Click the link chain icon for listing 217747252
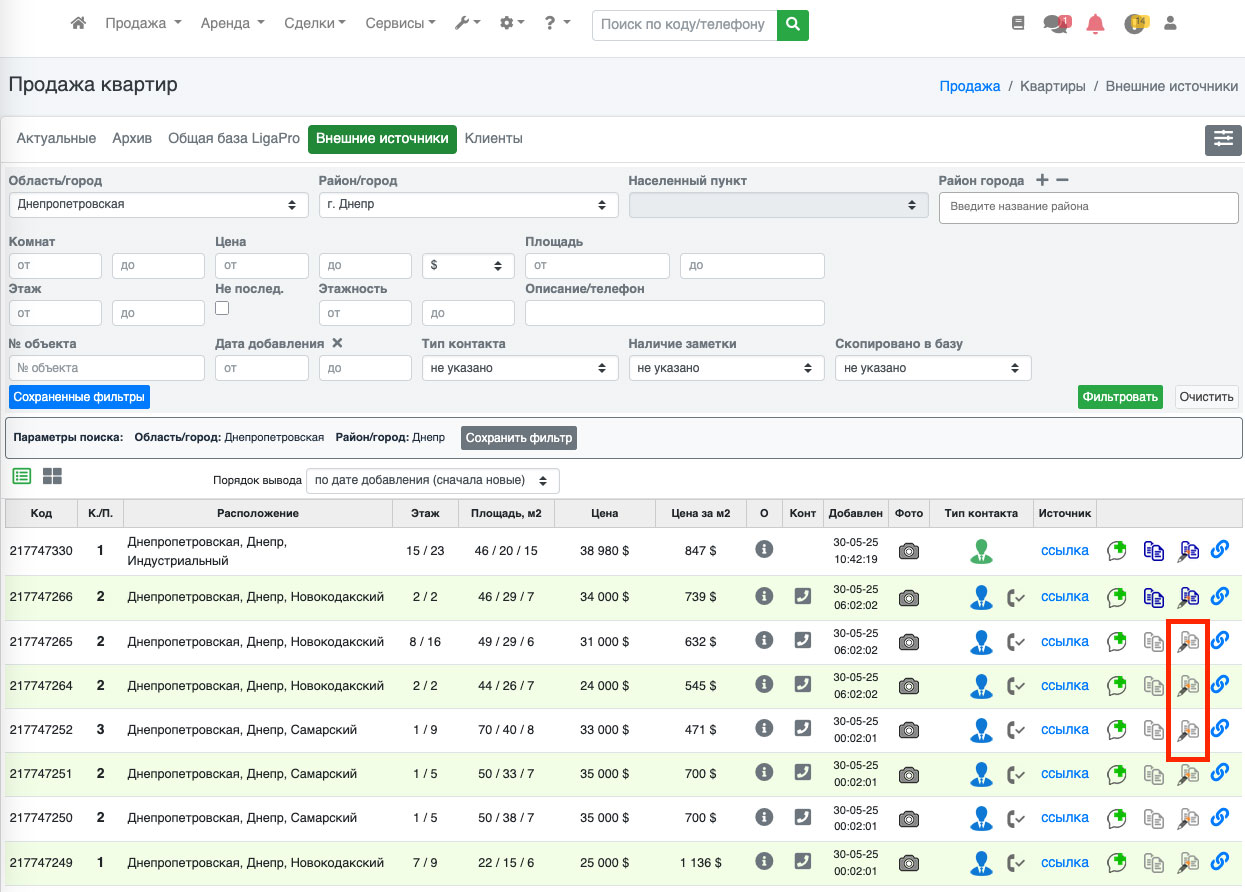Image resolution: width=1245 pixels, height=892 pixels. tap(1219, 729)
